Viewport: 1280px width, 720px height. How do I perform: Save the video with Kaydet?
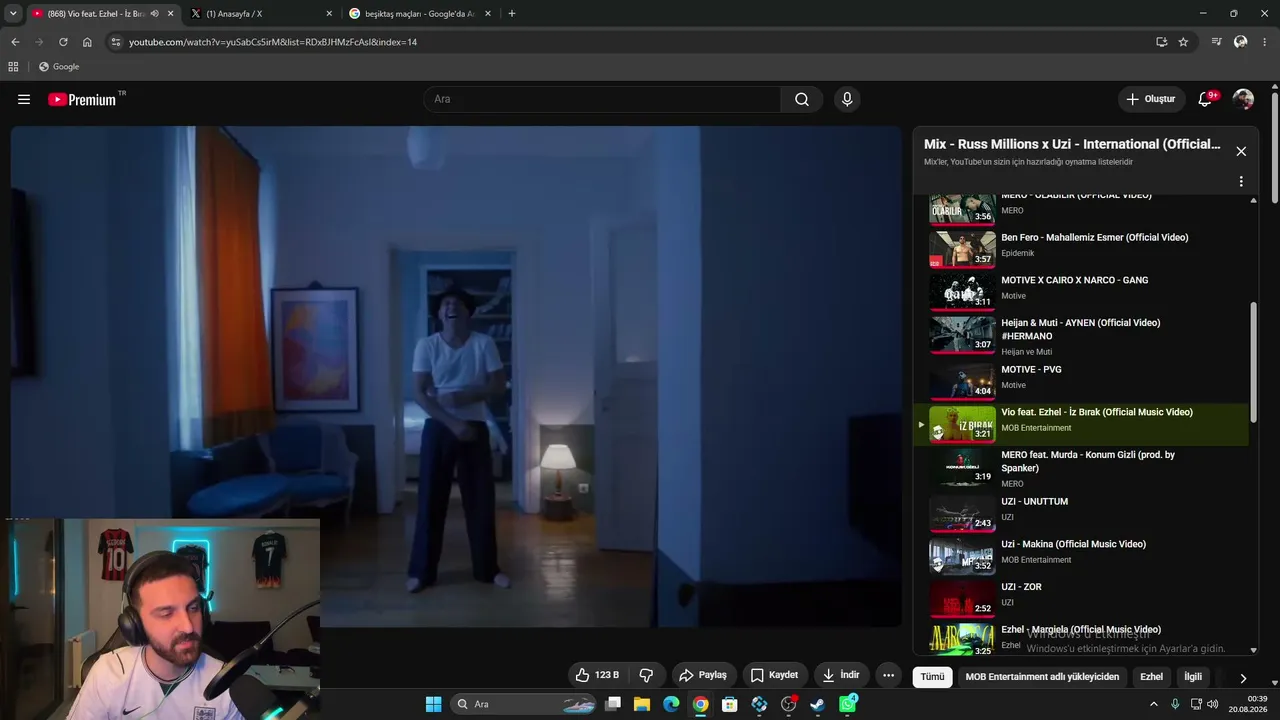click(x=775, y=675)
